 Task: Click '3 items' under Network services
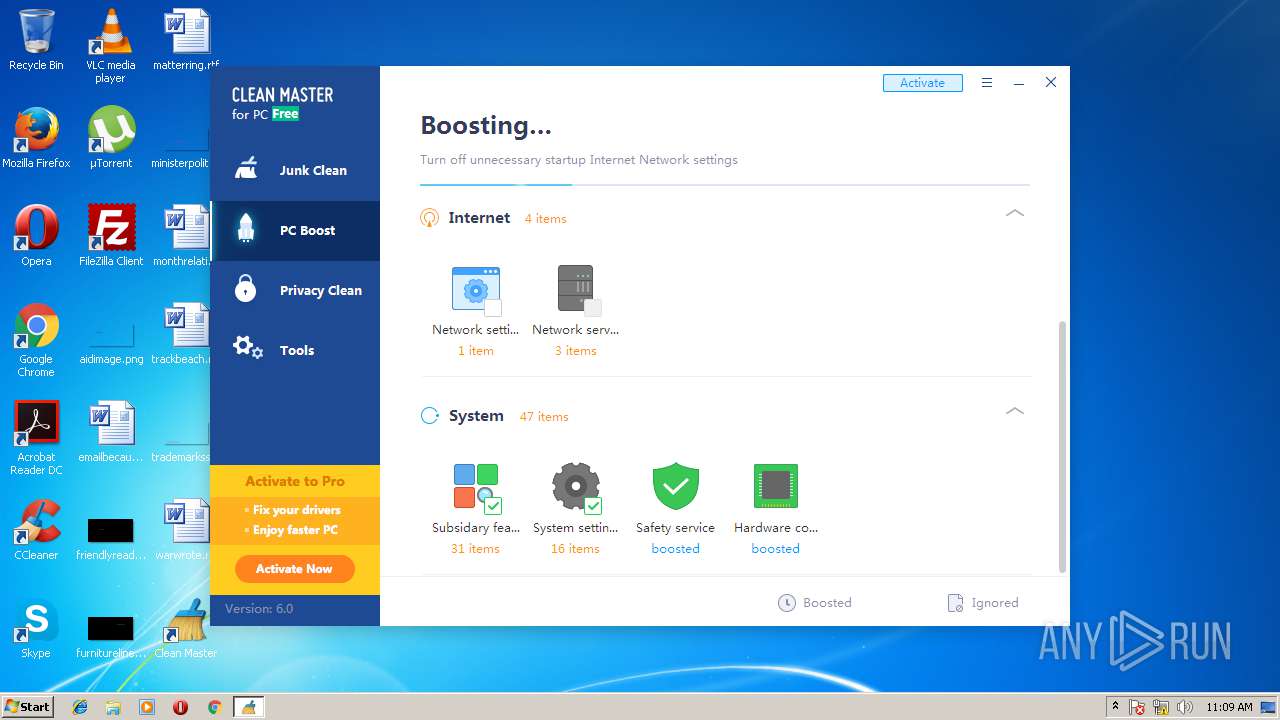576,351
